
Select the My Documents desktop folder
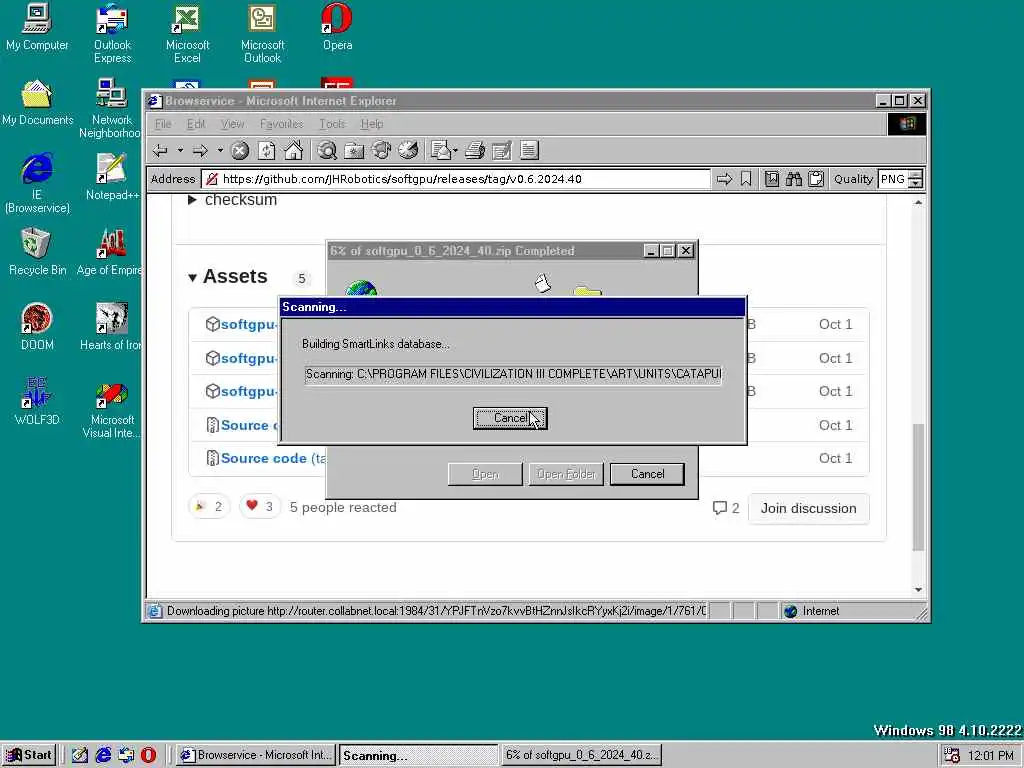pyautogui.click(x=37, y=103)
